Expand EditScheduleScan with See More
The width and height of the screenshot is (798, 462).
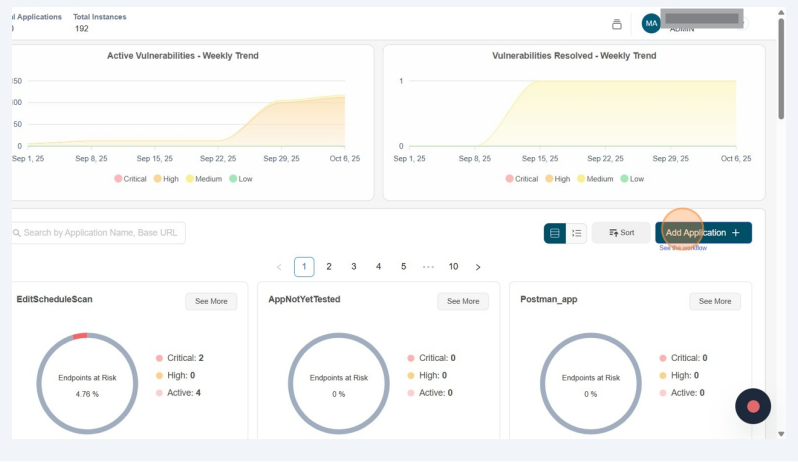[x=211, y=301]
